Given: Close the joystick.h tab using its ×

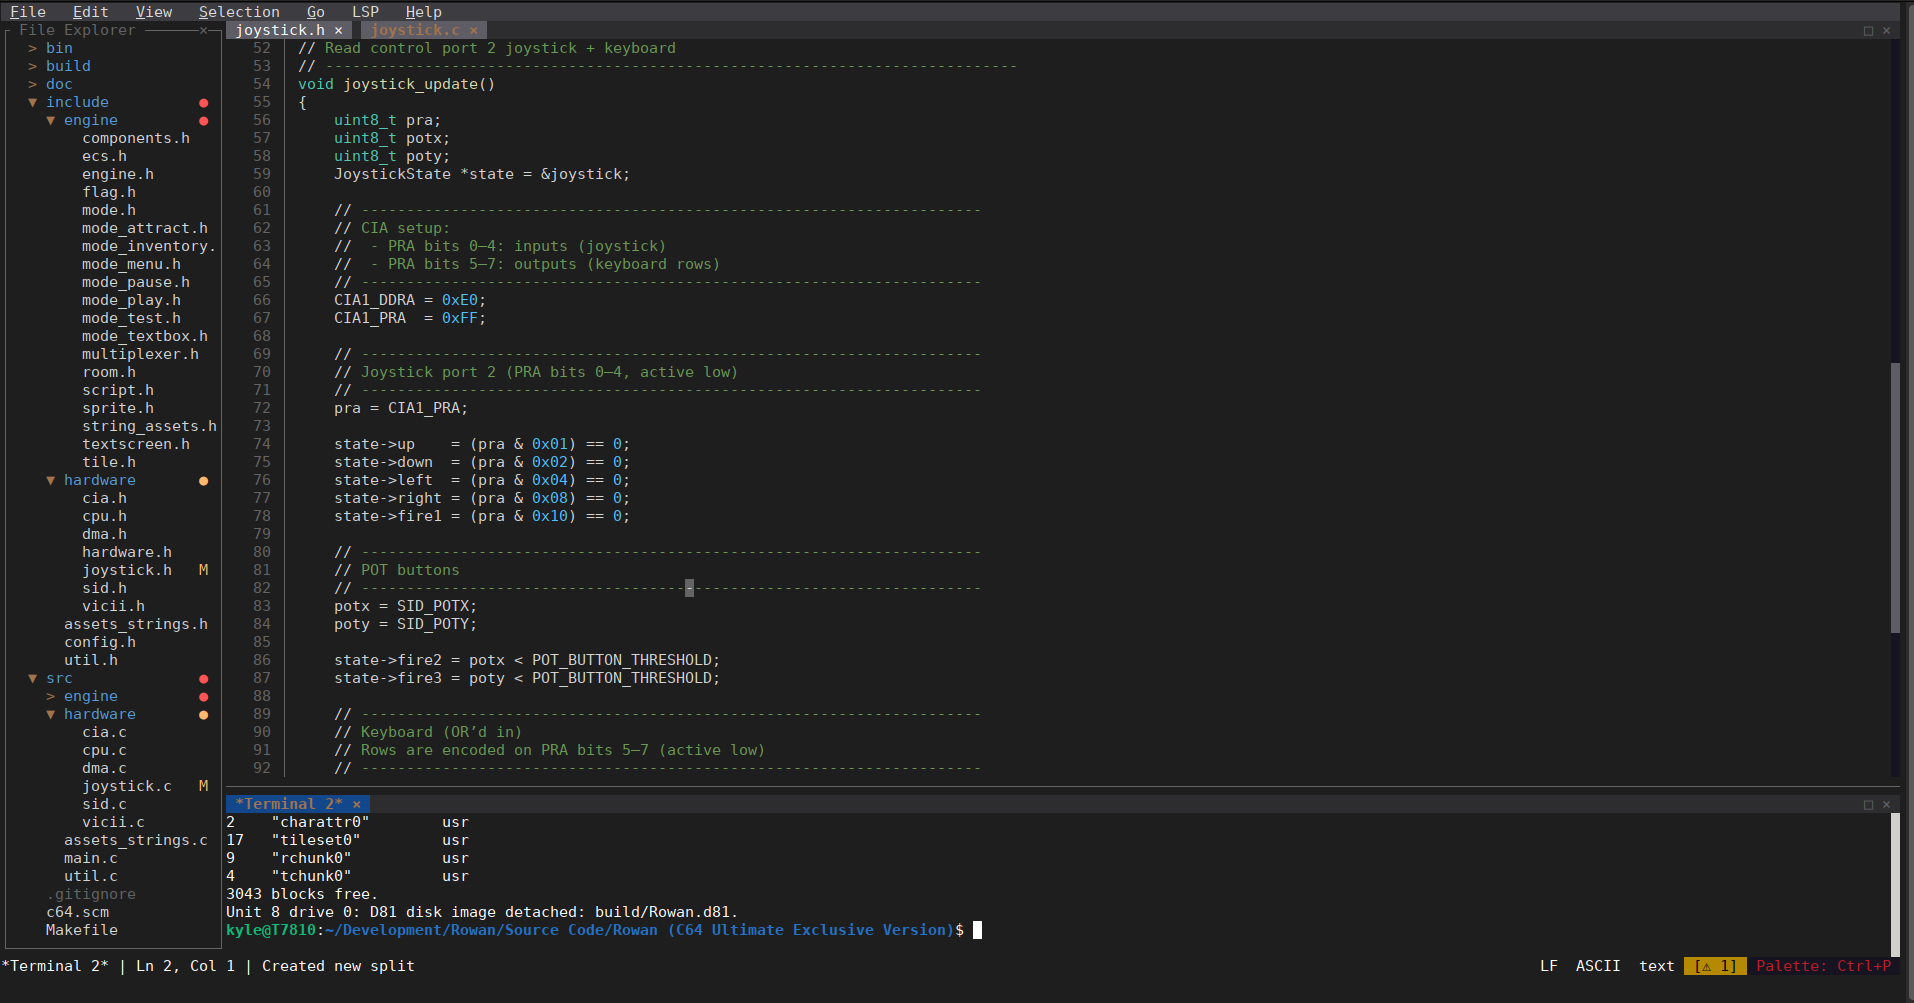Looking at the screenshot, I should pyautogui.click(x=338, y=30).
